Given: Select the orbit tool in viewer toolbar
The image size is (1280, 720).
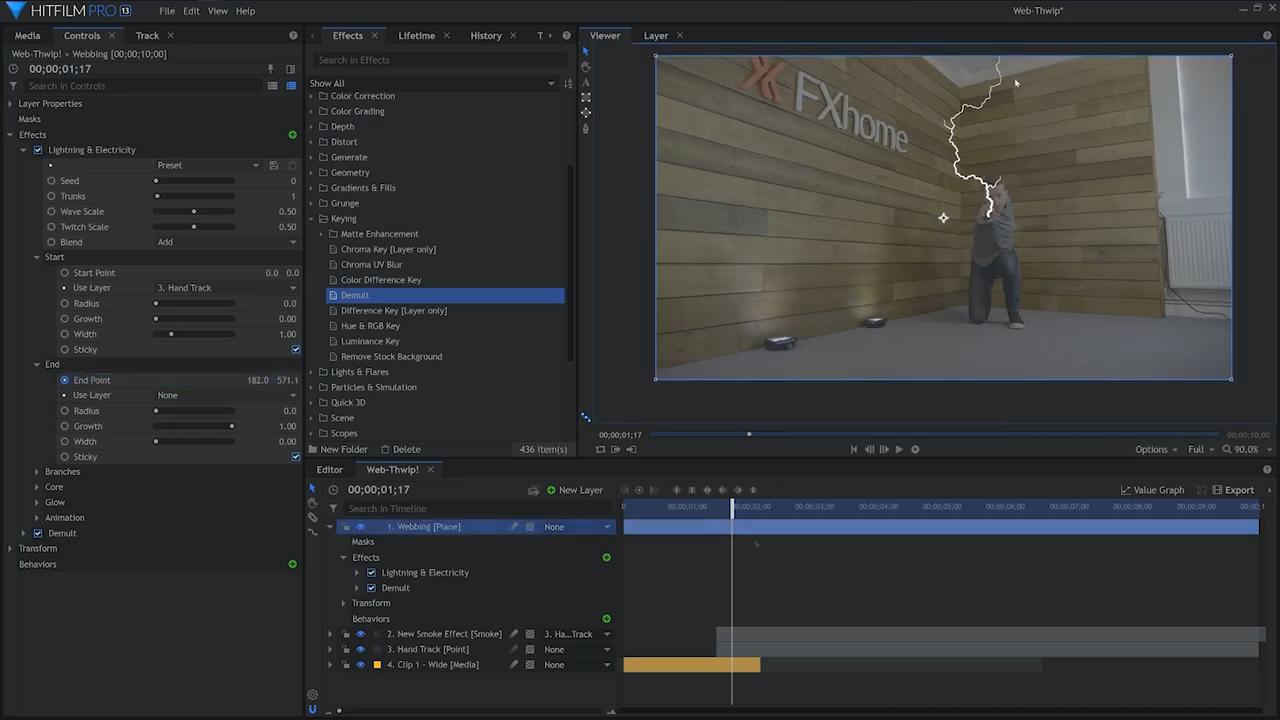Looking at the screenshot, I should click(586, 113).
